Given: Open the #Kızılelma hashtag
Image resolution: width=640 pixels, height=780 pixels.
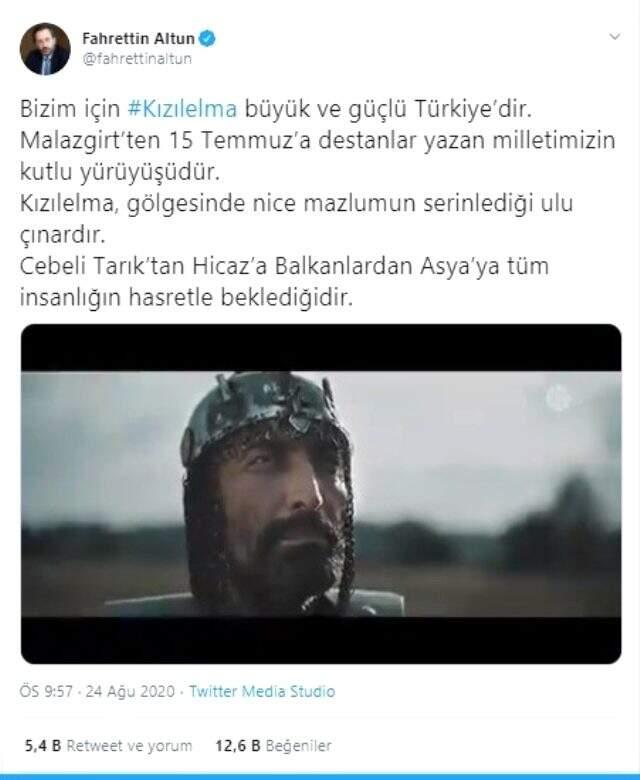Looking at the screenshot, I should coord(182,109).
